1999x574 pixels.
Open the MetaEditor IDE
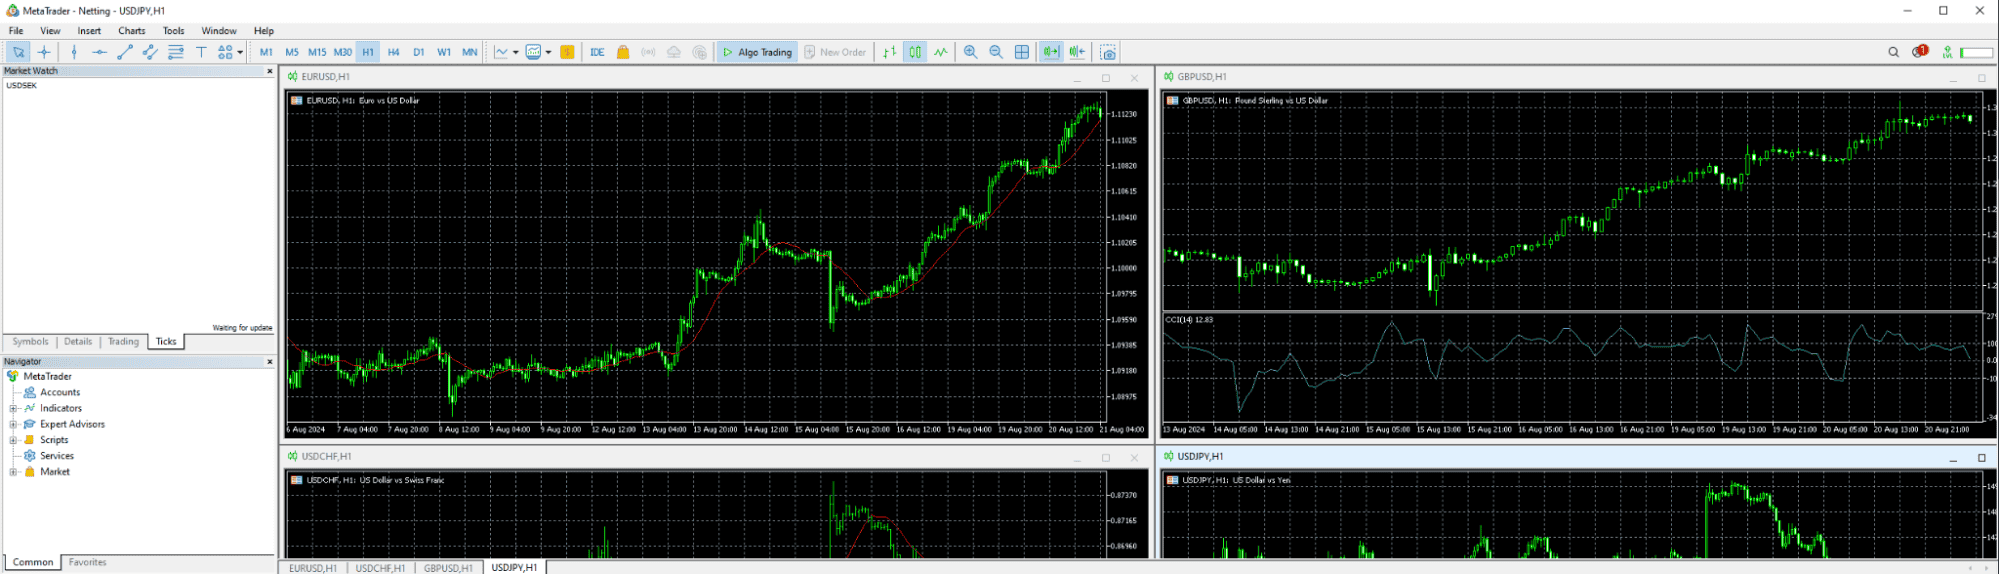pos(597,52)
